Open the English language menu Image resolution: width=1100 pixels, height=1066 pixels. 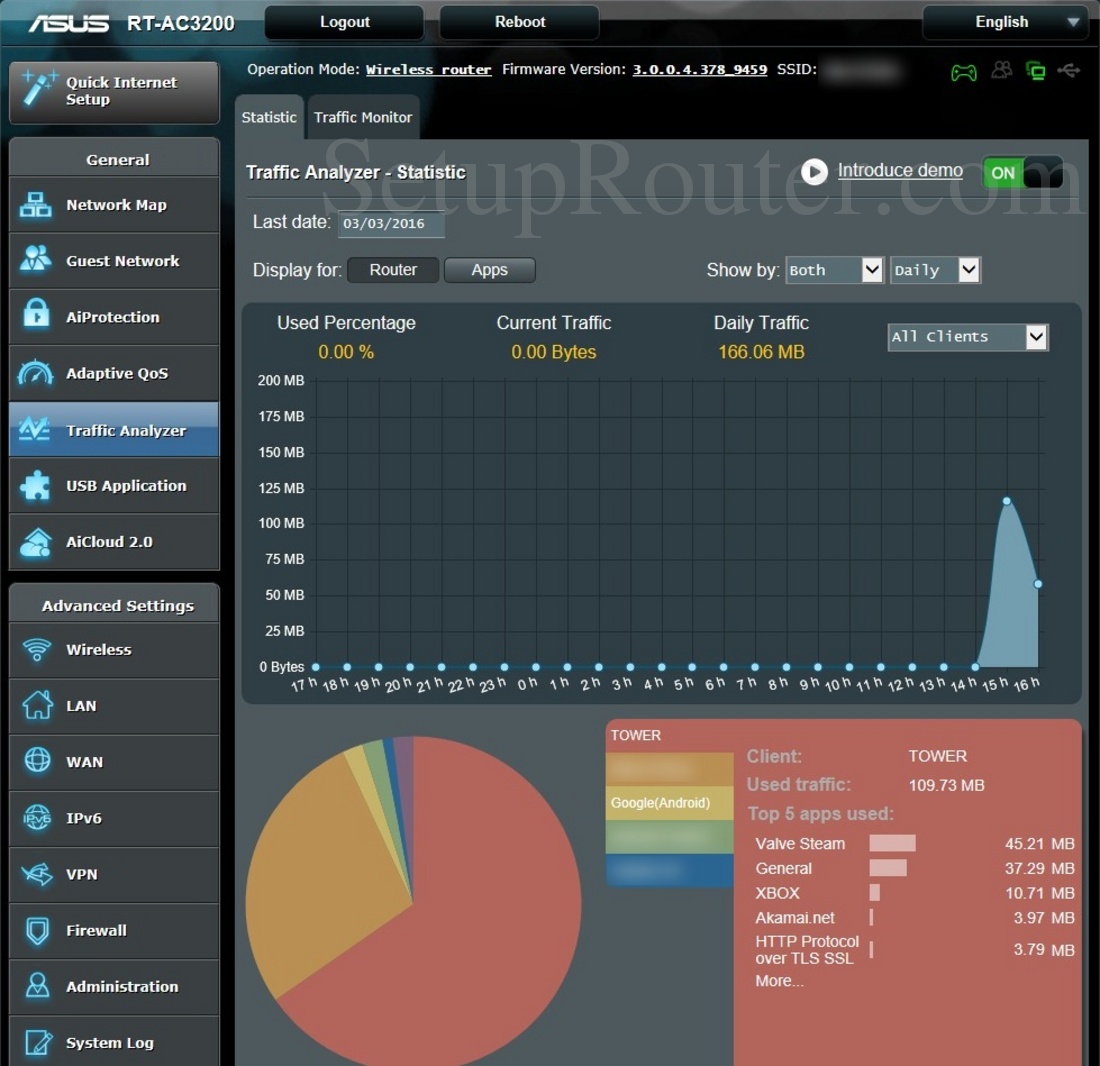pos(1004,22)
